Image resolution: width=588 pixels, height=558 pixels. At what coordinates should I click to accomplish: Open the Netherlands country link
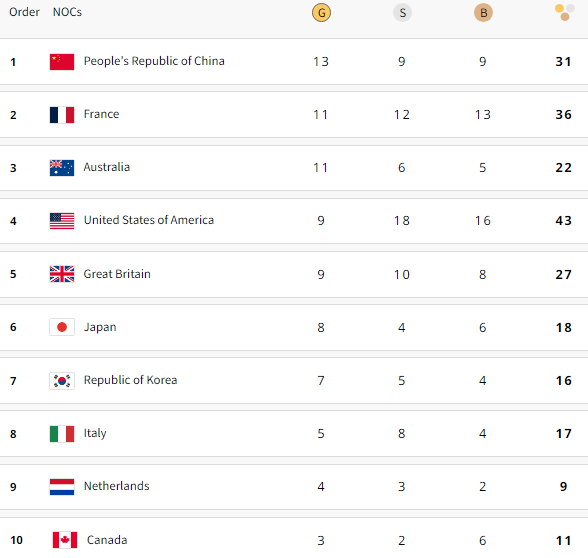(x=117, y=486)
